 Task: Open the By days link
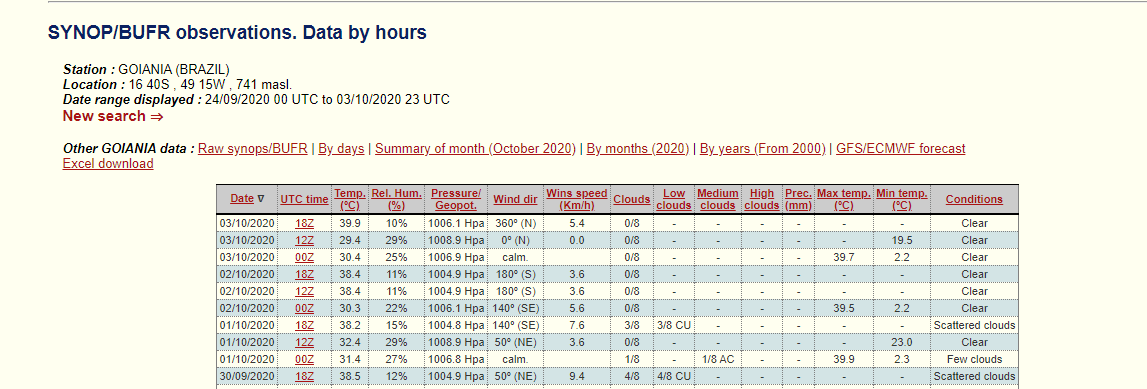pyautogui.click(x=342, y=148)
